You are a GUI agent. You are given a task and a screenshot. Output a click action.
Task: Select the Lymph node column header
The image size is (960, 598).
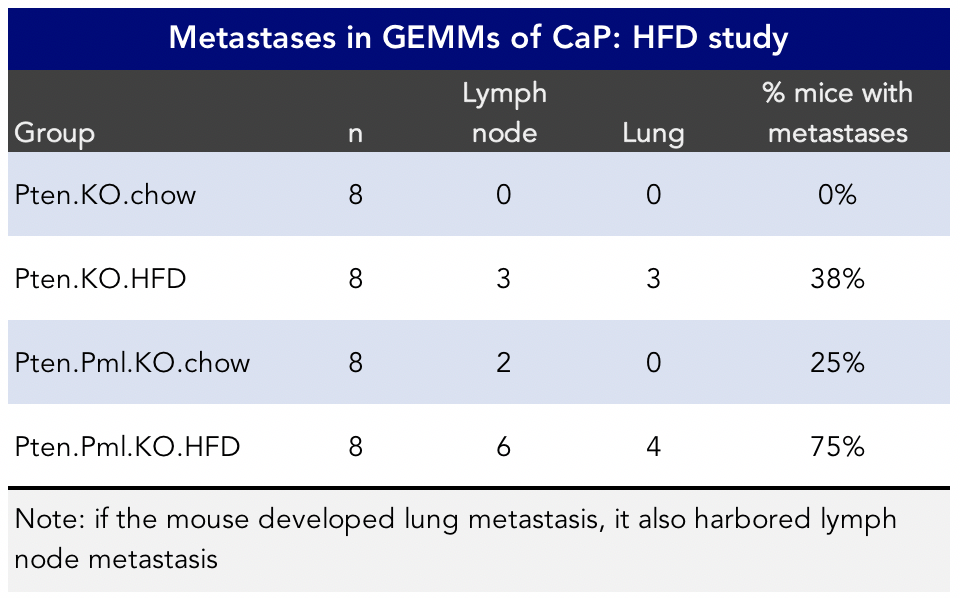[504, 112]
